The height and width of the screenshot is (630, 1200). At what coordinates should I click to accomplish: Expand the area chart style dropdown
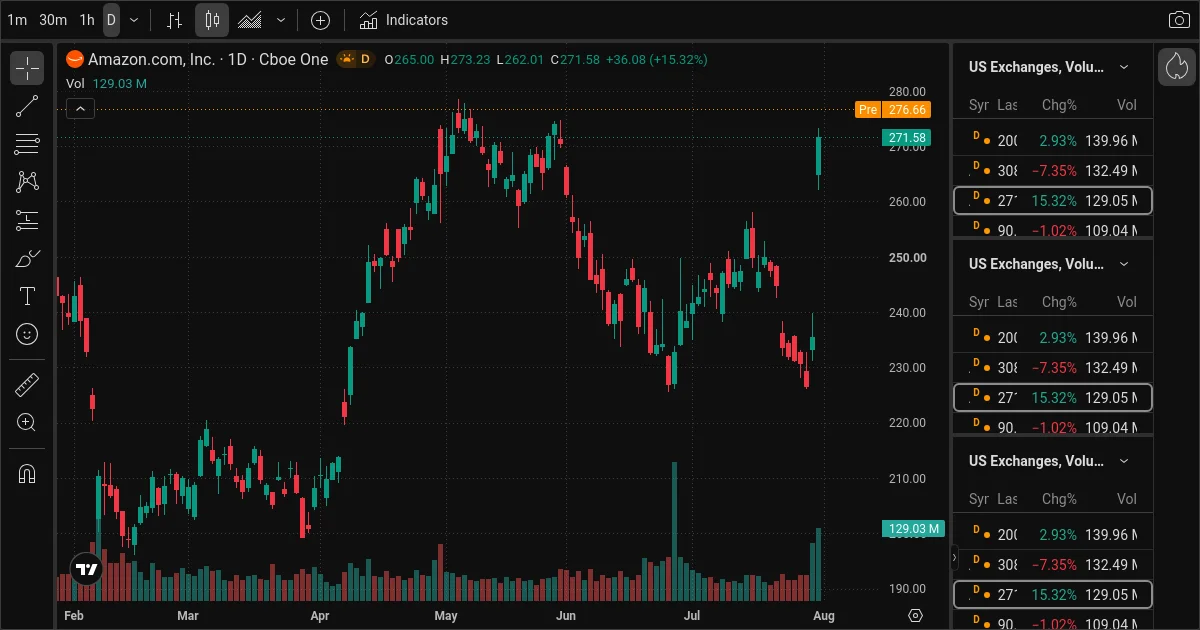[281, 20]
